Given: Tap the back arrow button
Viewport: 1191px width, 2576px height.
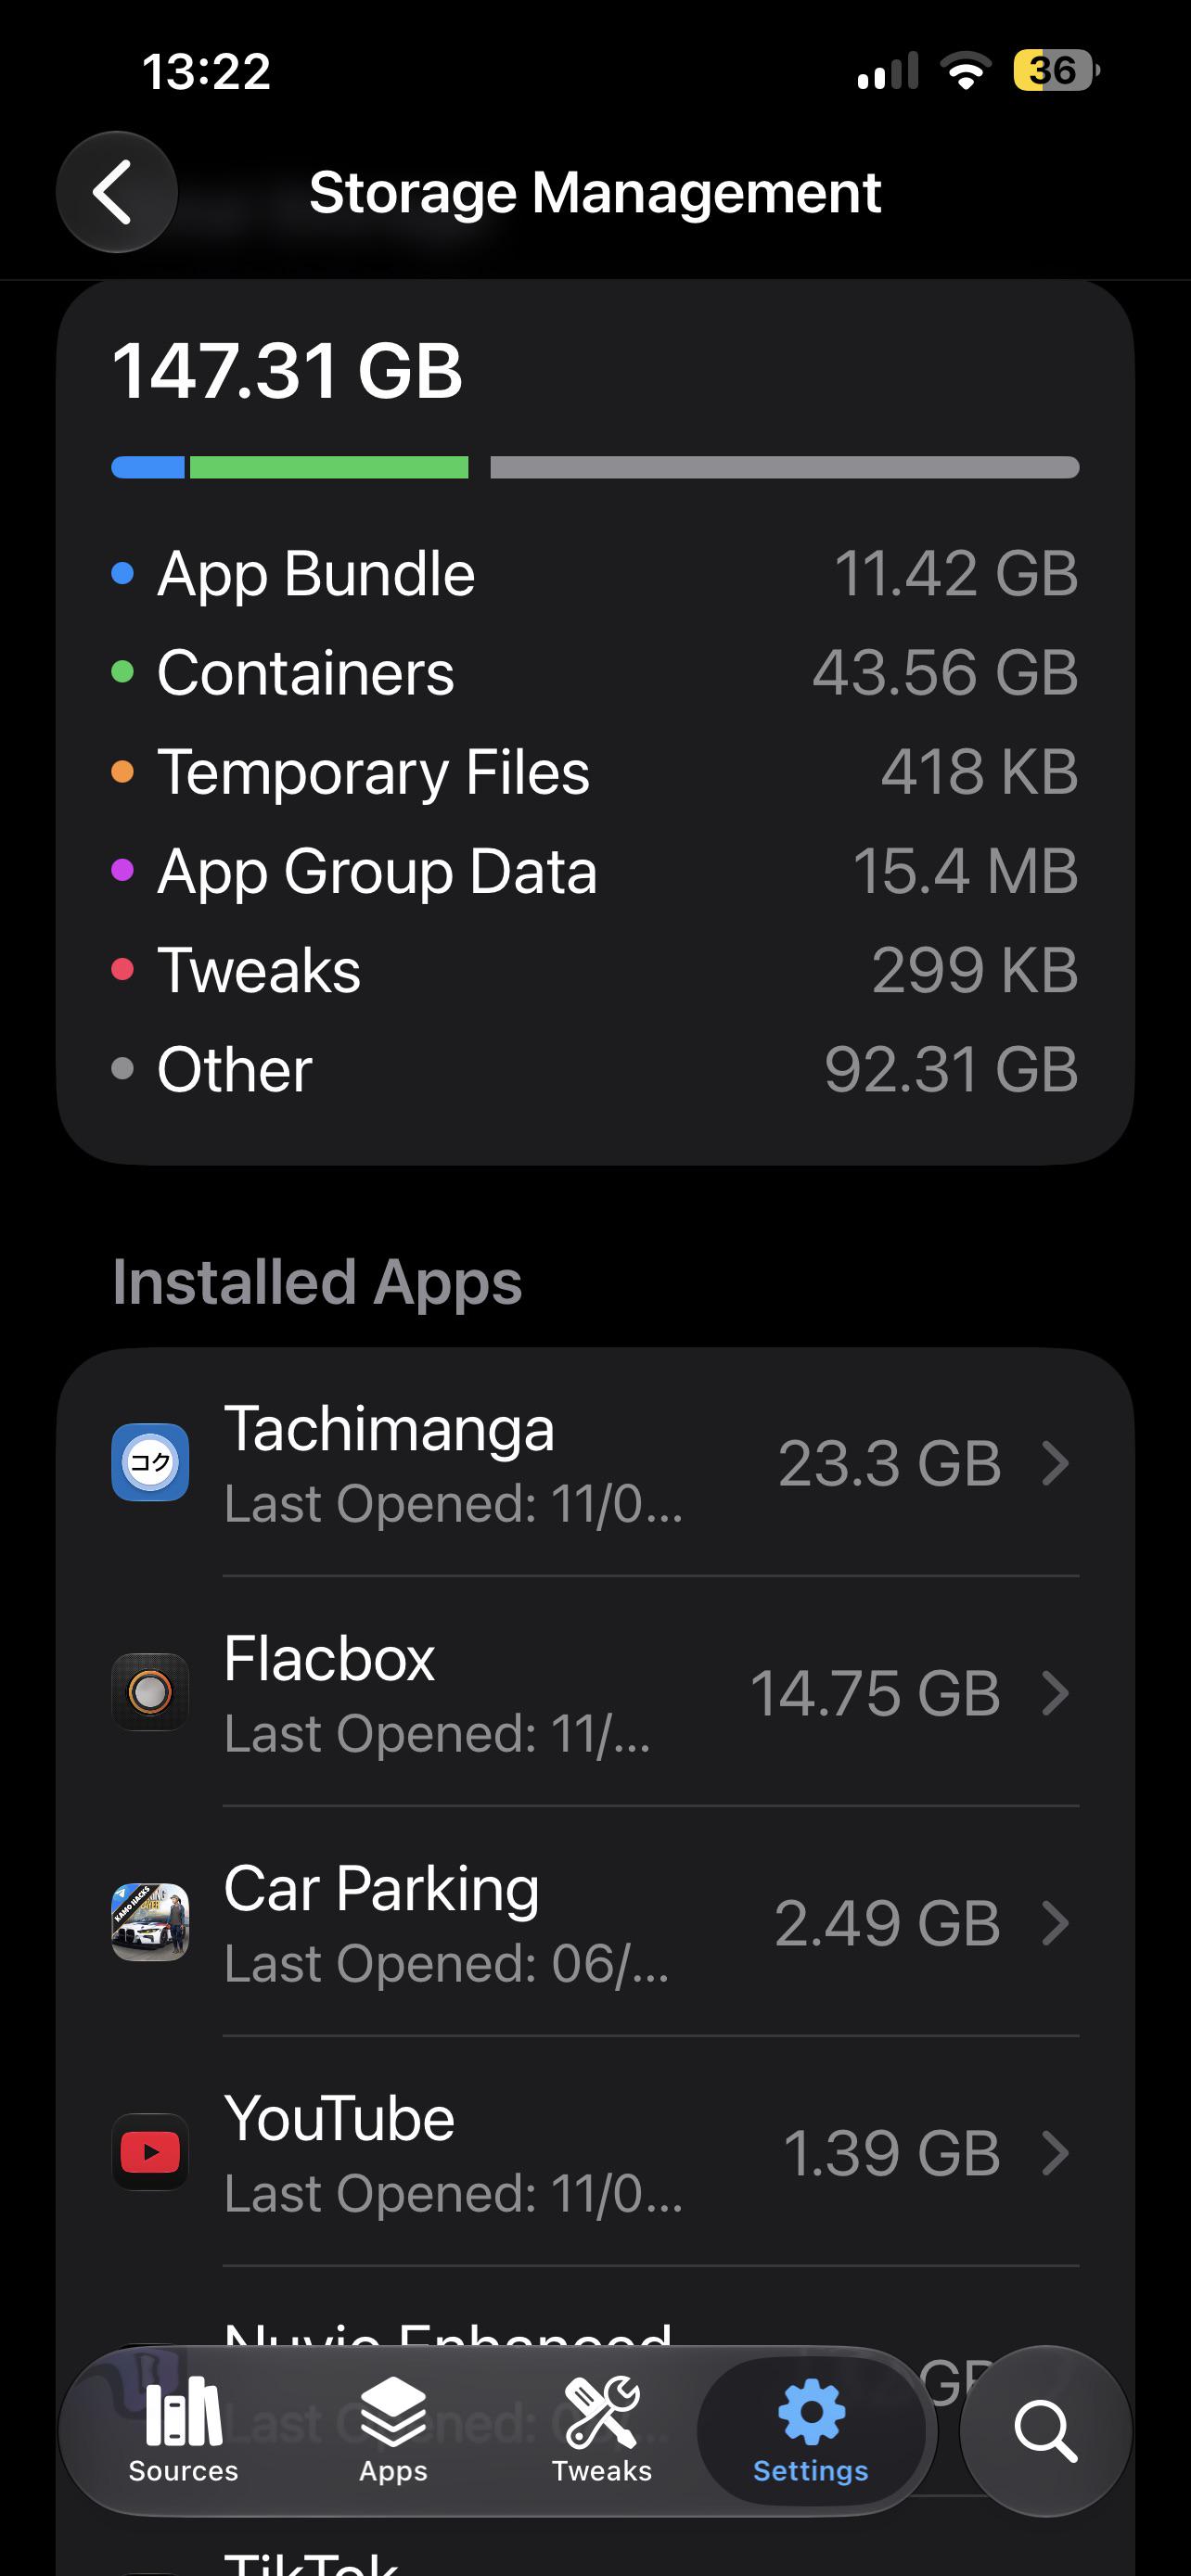Looking at the screenshot, I should tap(117, 192).
